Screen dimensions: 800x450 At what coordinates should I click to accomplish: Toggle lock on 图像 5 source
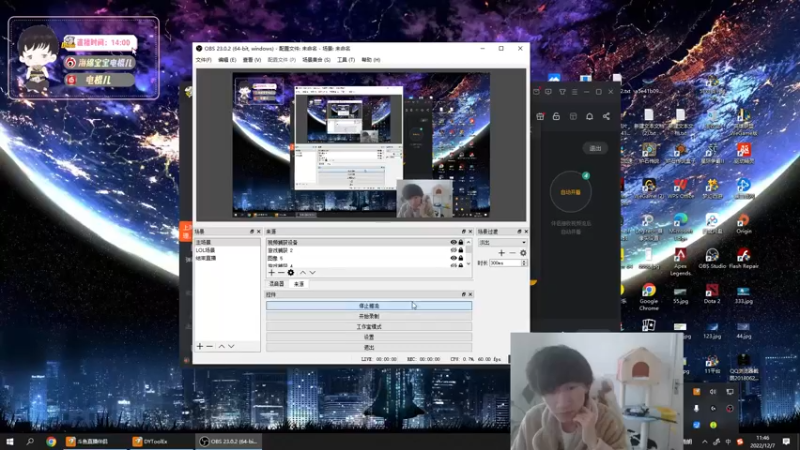(x=461, y=258)
